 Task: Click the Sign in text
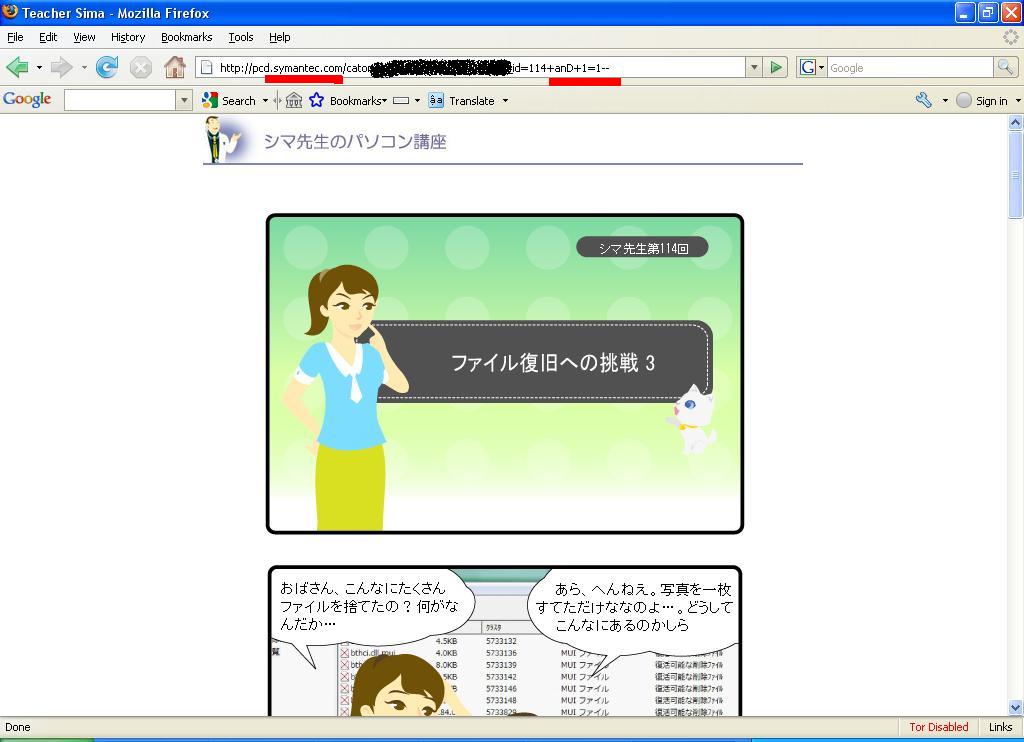click(x=991, y=101)
